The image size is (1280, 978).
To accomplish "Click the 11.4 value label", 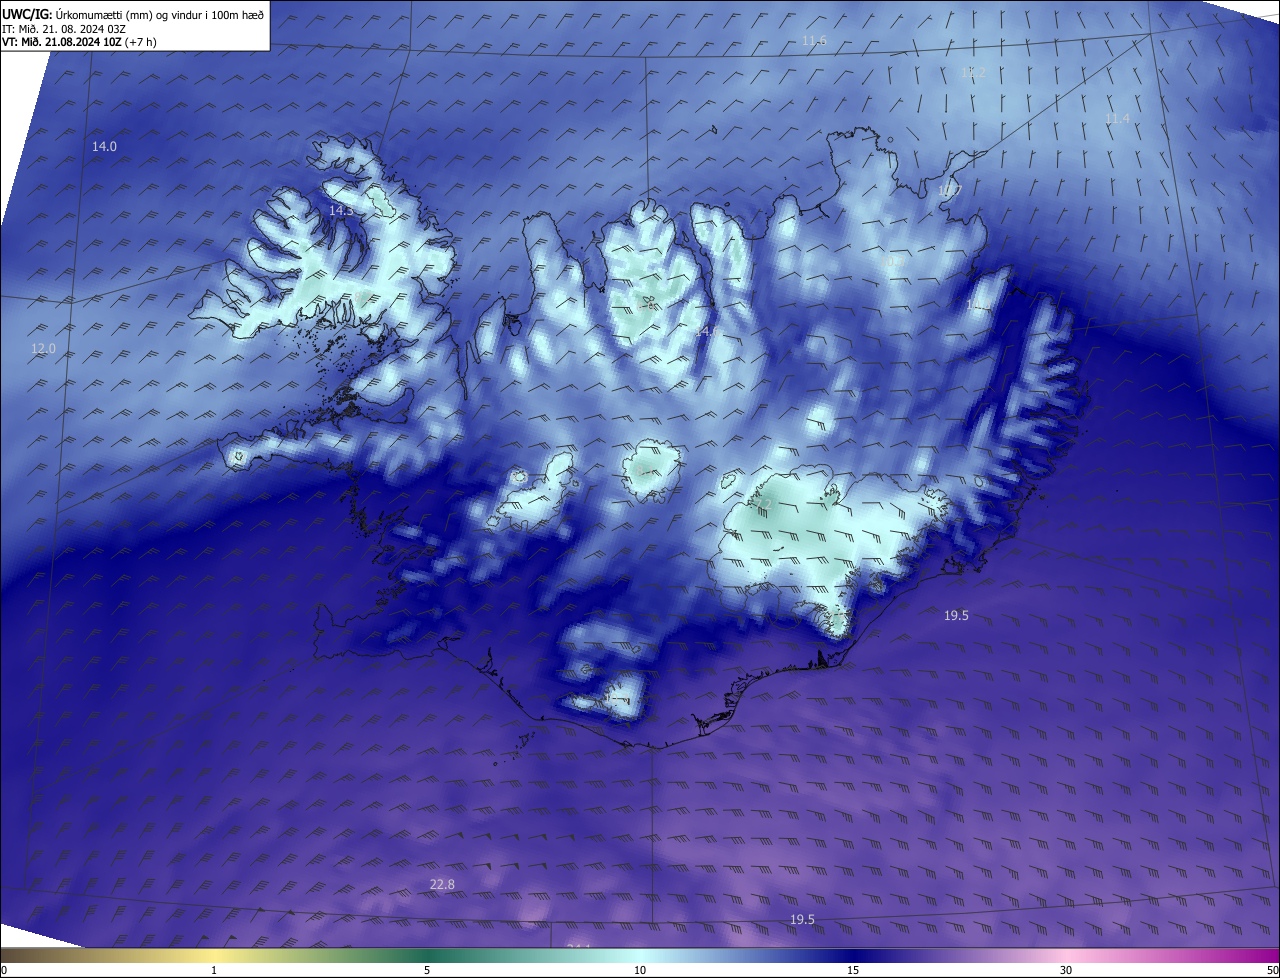I will point(1117,119).
